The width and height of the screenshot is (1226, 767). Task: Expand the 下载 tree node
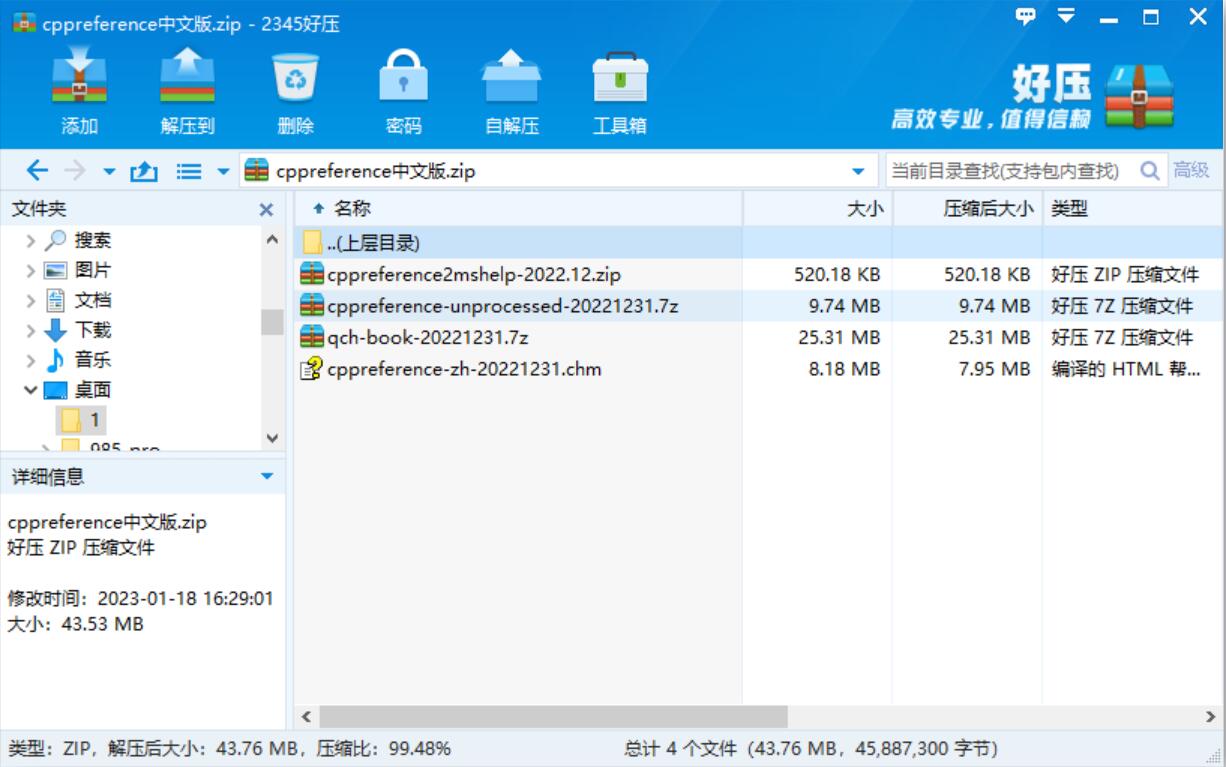coord(31,331)
